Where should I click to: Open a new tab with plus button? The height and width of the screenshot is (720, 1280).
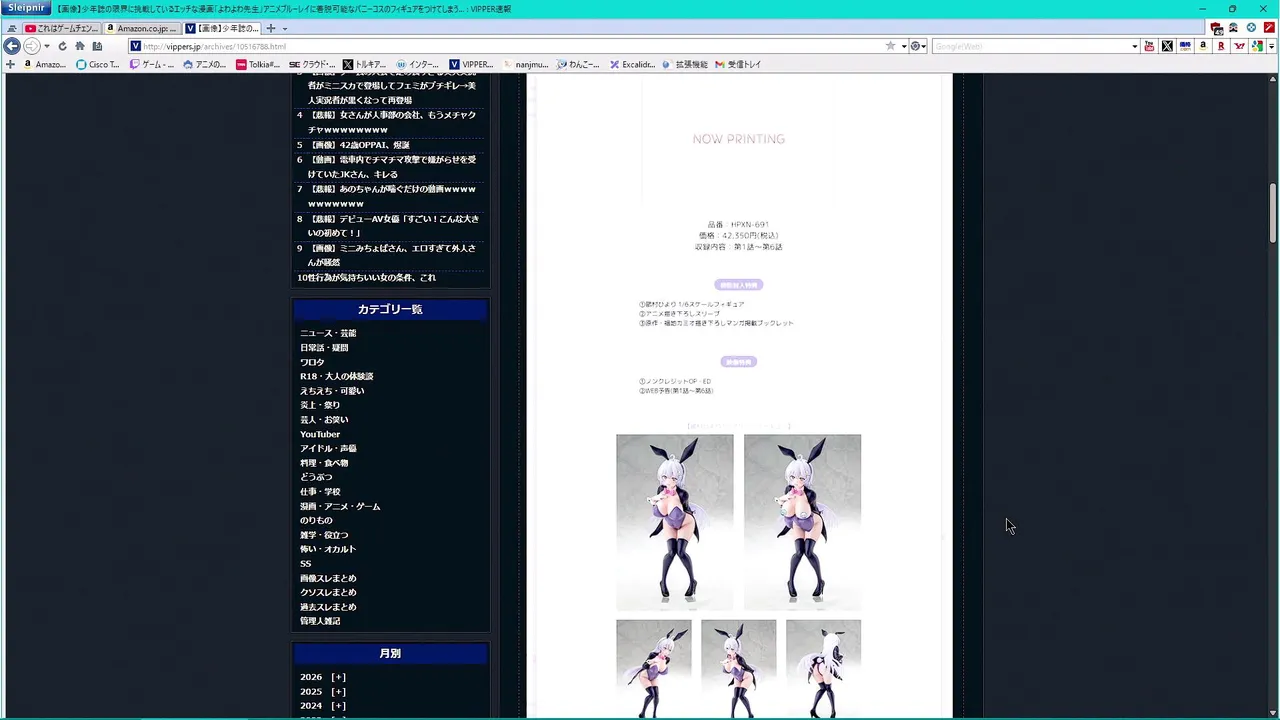tap(270, 28)
